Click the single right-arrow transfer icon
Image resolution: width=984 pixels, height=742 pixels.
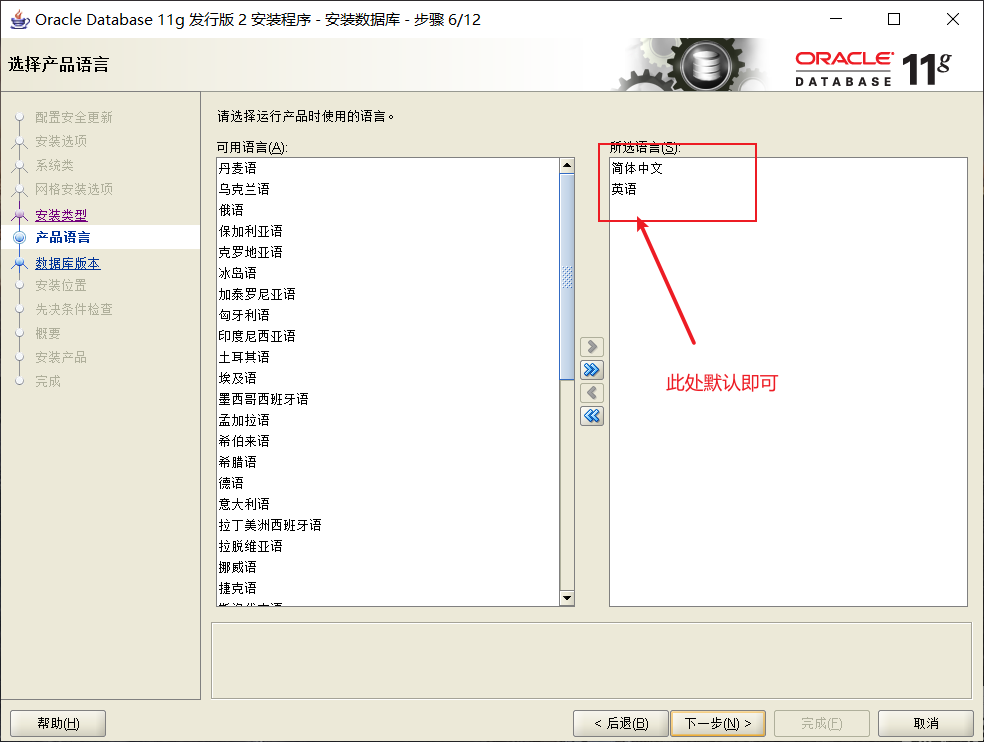click(591, 346)
